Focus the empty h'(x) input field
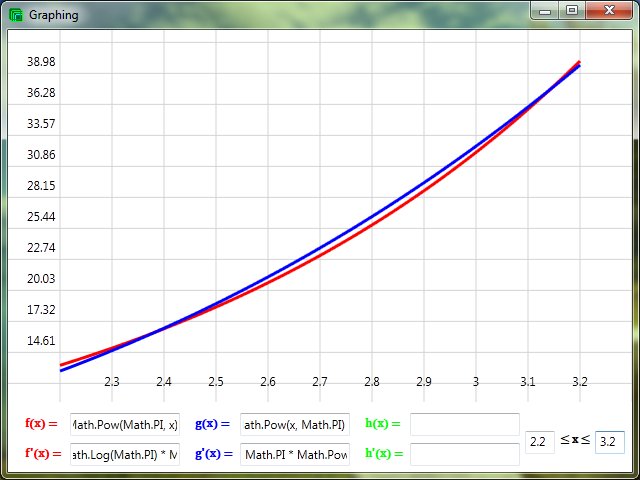This screenshot has height=480, width=640. point(465,455)
